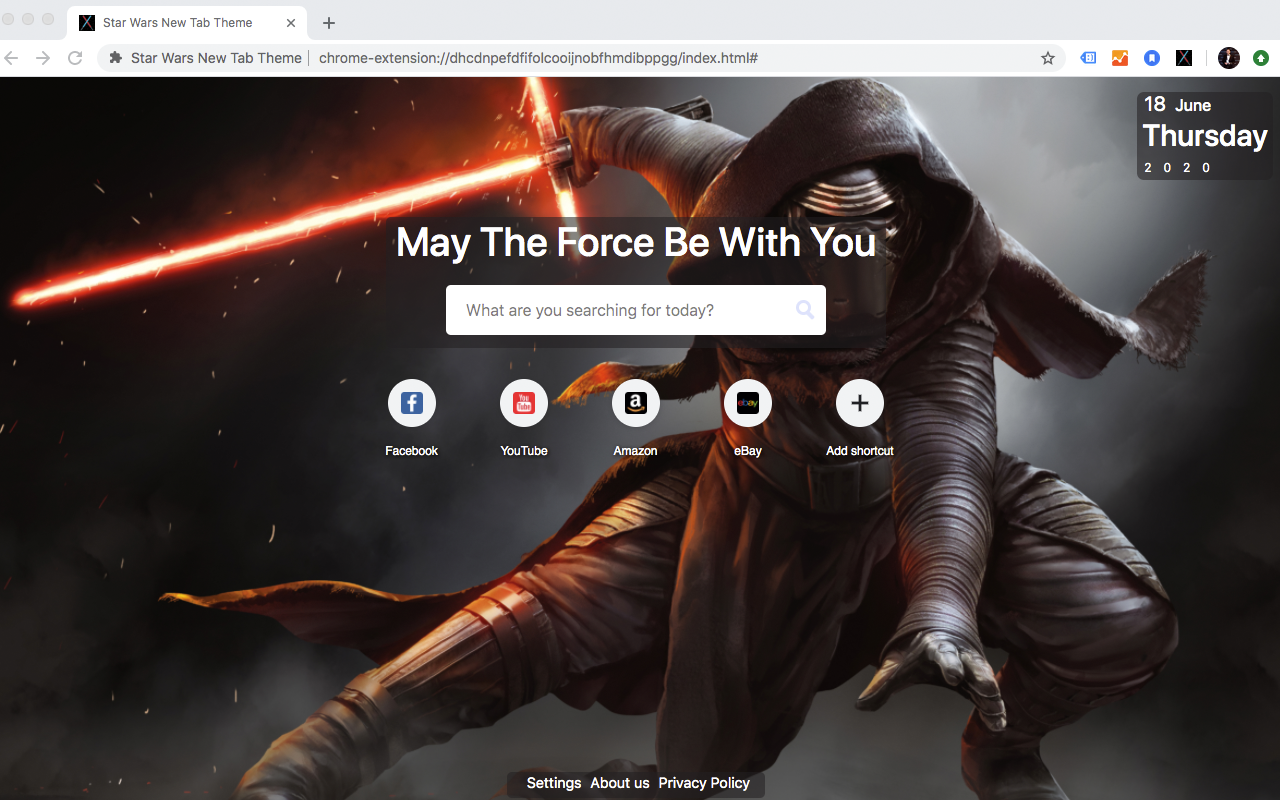Click the Add shortcut plus icon
The image size is (1280, 800).
click(860, 403)
